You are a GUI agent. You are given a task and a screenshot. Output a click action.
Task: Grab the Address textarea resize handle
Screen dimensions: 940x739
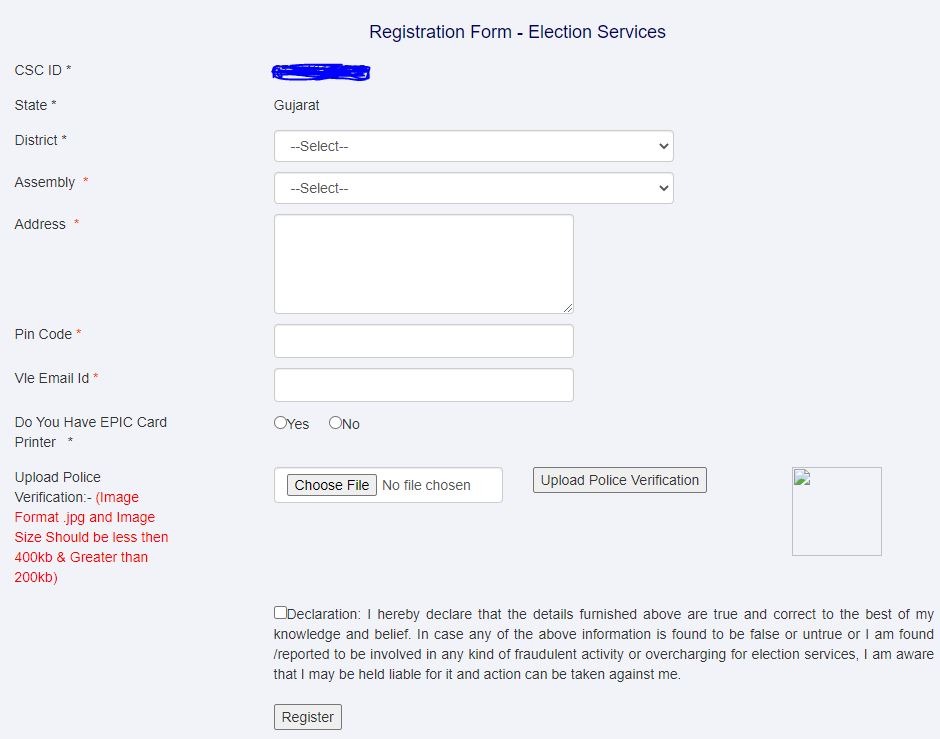tap(568, 307)
